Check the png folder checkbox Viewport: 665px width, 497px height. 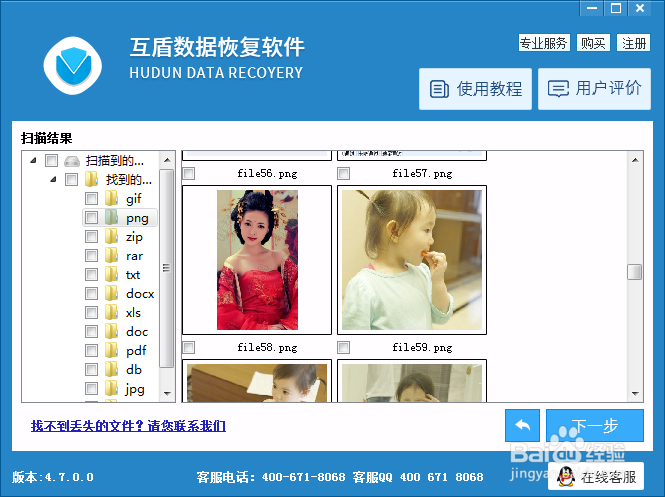coord(91,218)
